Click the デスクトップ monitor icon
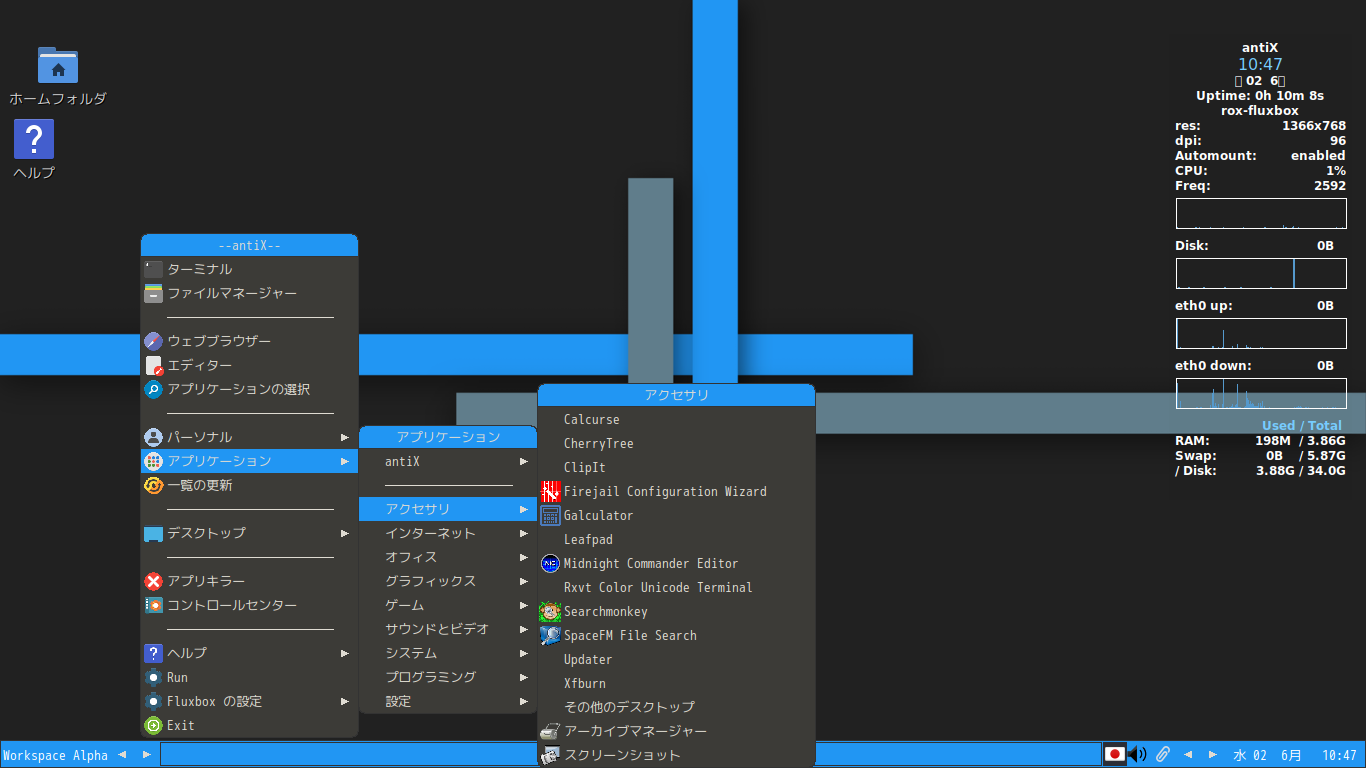 pyautogui.click(x=153, y=533)
